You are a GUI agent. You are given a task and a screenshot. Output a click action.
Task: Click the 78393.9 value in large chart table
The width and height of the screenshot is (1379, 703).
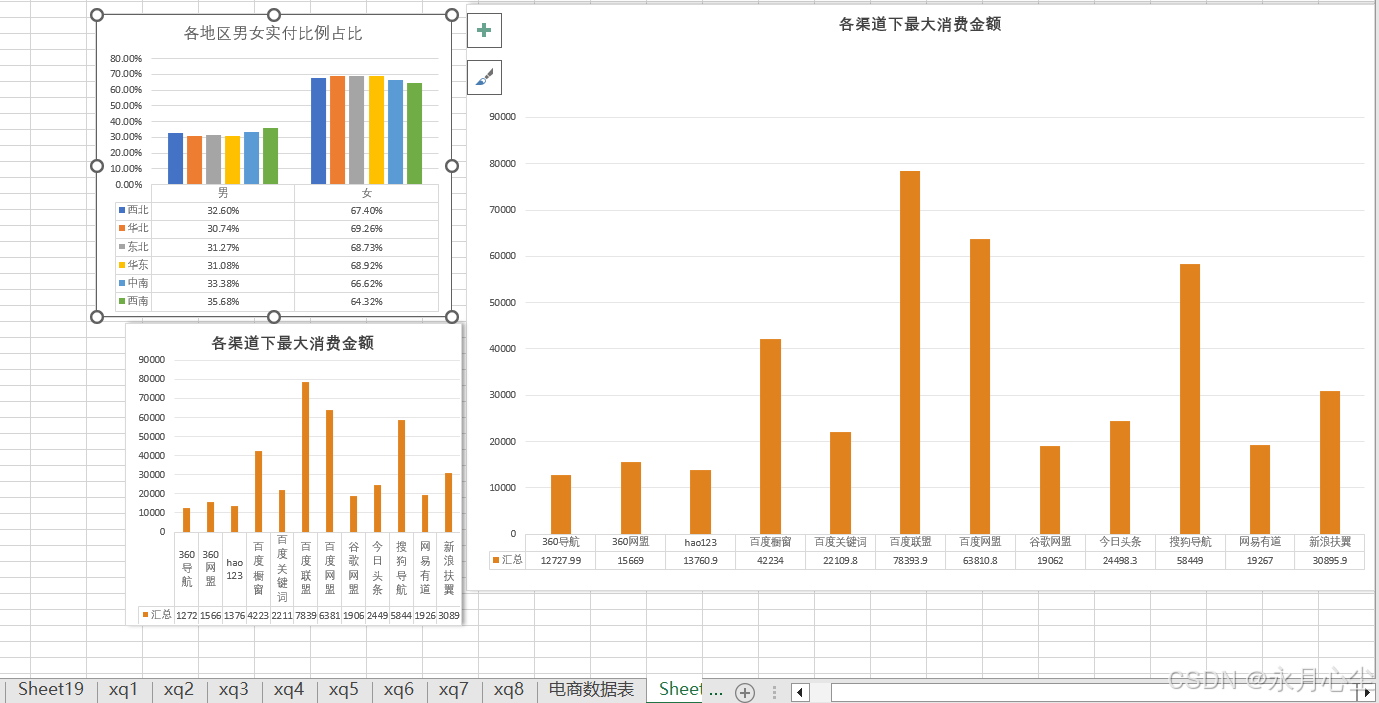pyautogui.click(x=910, y=560)
